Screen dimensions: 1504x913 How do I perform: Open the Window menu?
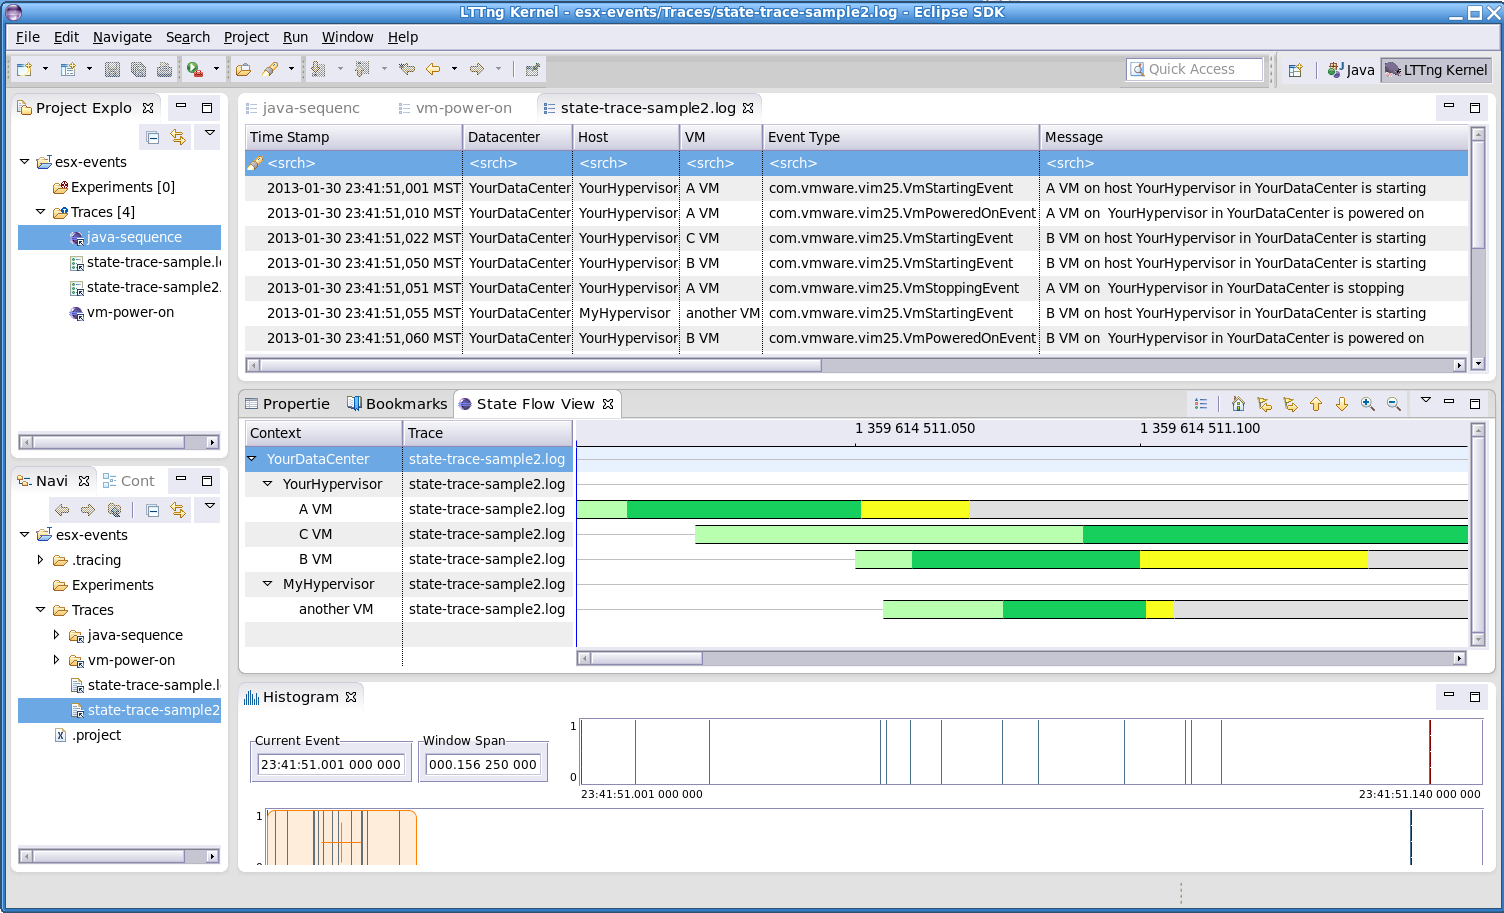click(x=347, y=37)
